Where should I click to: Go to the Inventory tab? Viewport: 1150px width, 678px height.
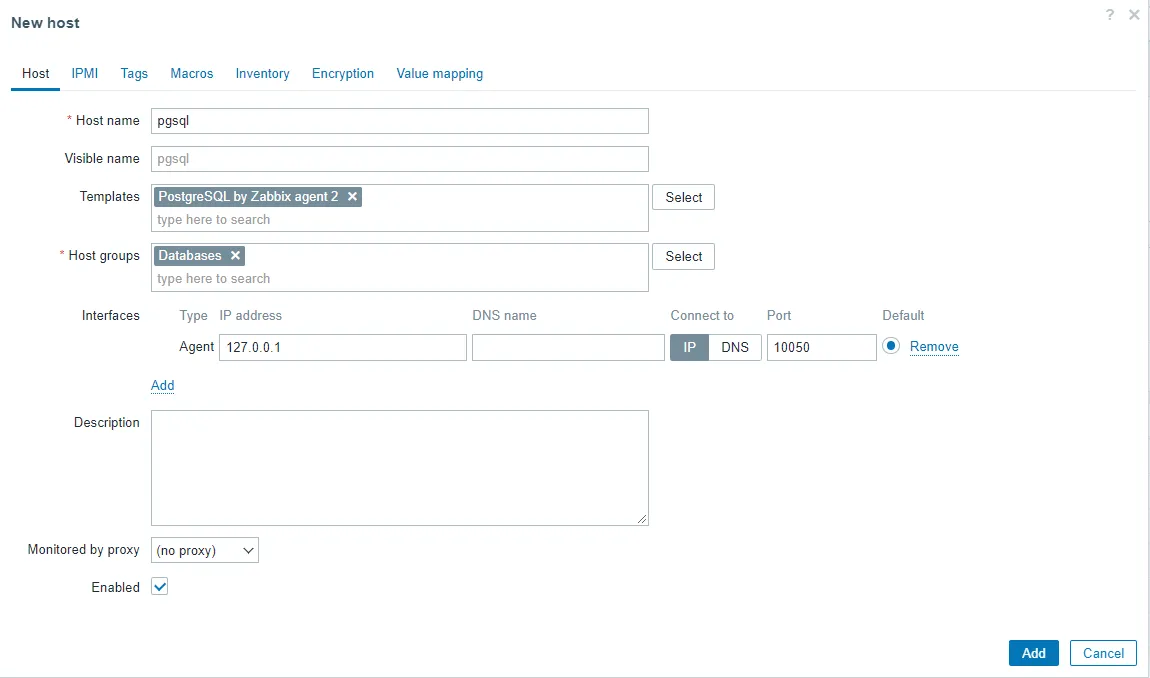[262, 73]
